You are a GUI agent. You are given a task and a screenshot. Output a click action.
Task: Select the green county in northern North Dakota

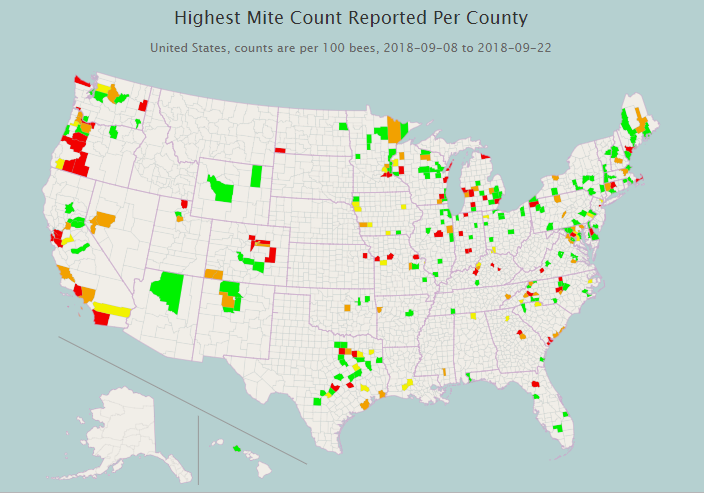[x=343, y=127]
